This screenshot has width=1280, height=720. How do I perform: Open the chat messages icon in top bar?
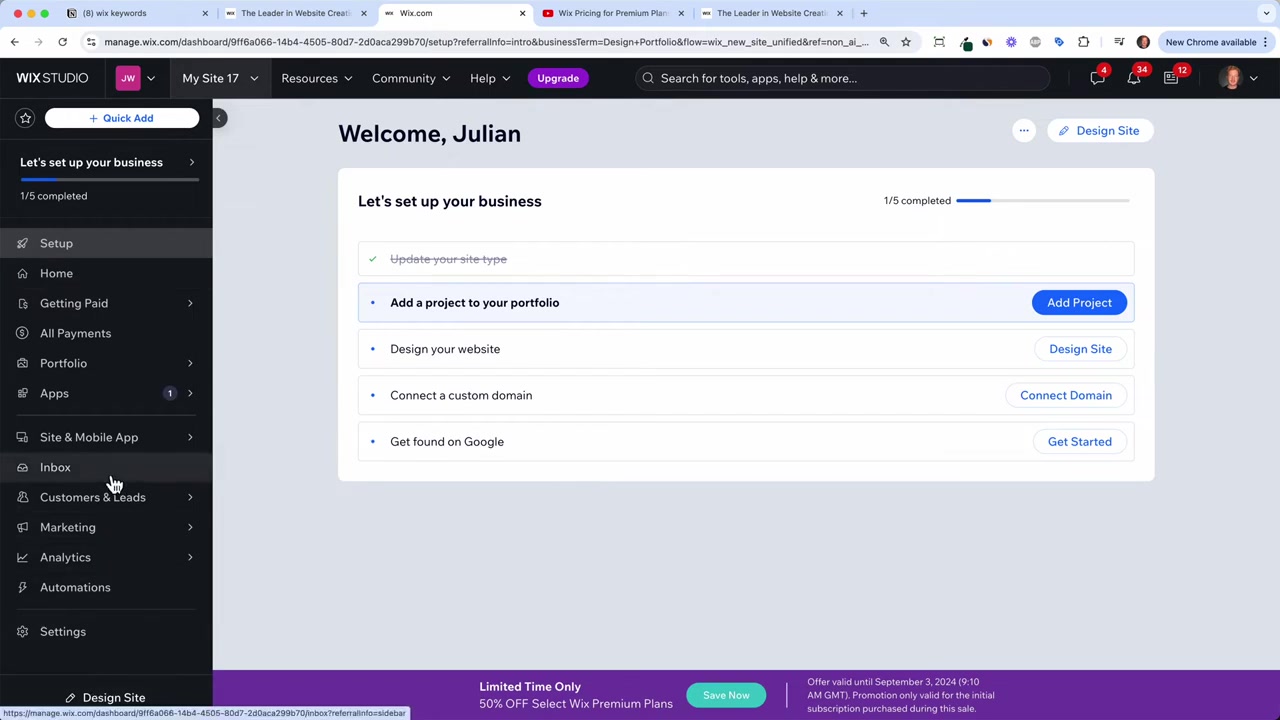coord(1097,78)
